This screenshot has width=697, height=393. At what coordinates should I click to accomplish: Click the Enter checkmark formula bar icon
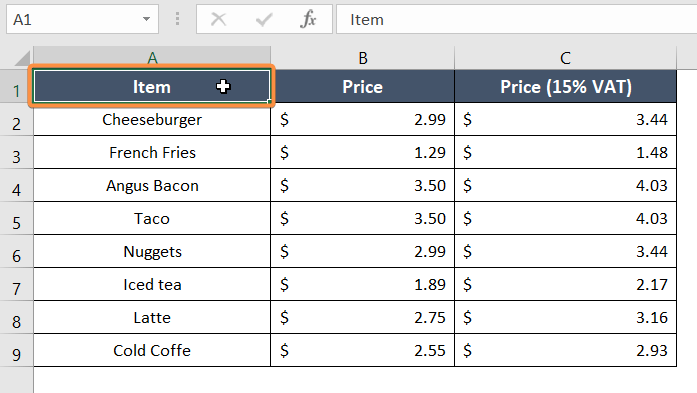point(264,20)
